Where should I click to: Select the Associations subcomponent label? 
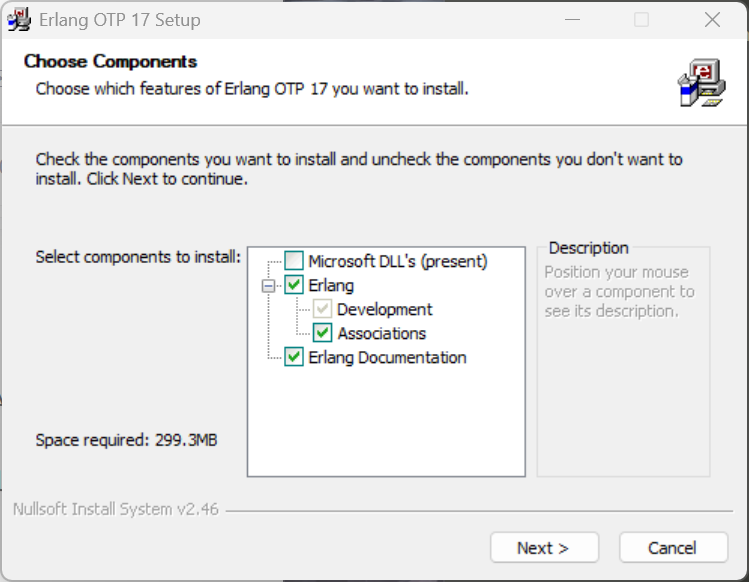pyautogui.click(x=382, y=333)
